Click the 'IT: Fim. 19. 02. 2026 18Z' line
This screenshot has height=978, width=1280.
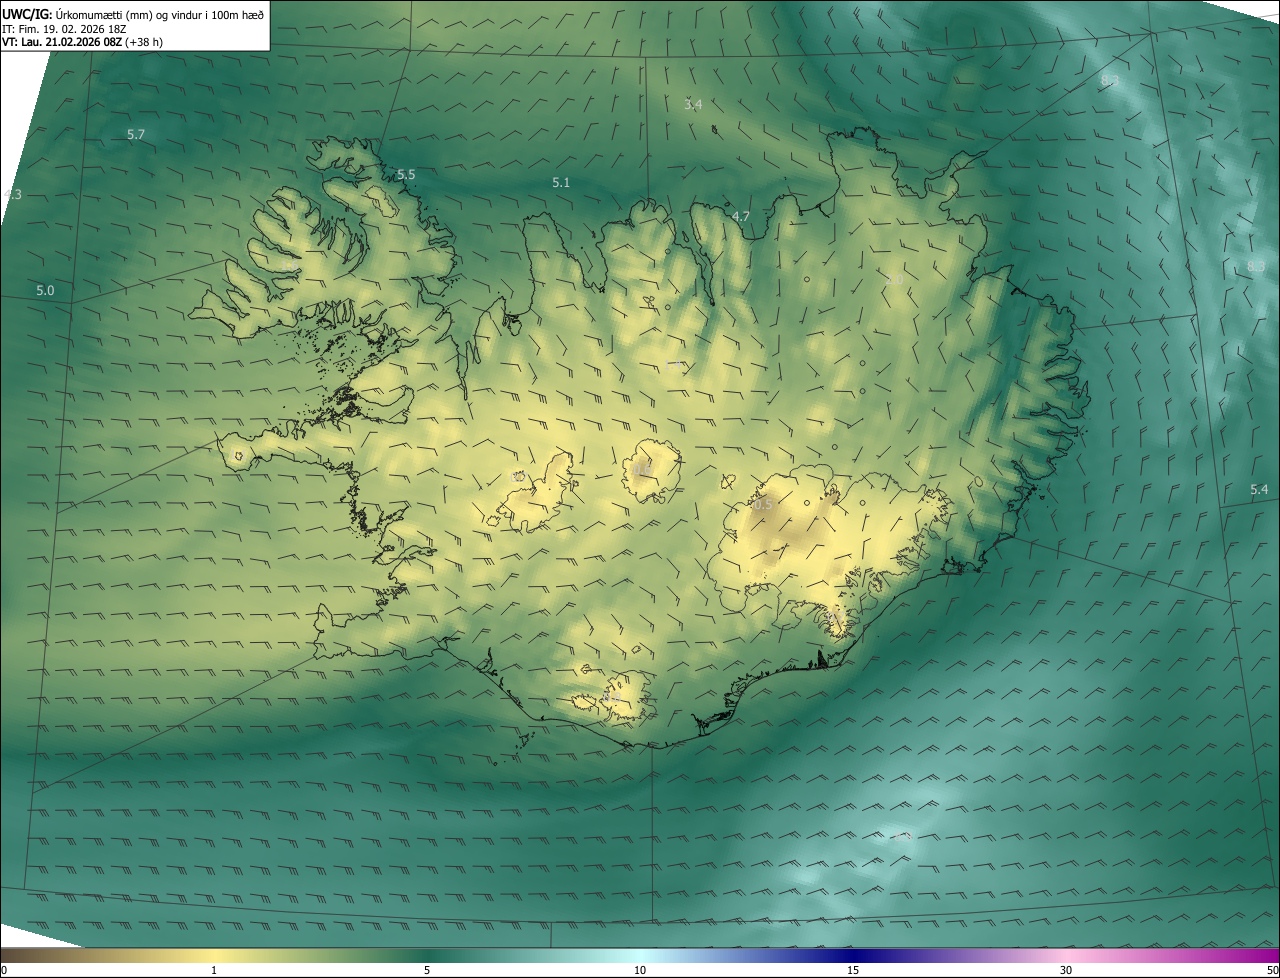pos(65,27)
